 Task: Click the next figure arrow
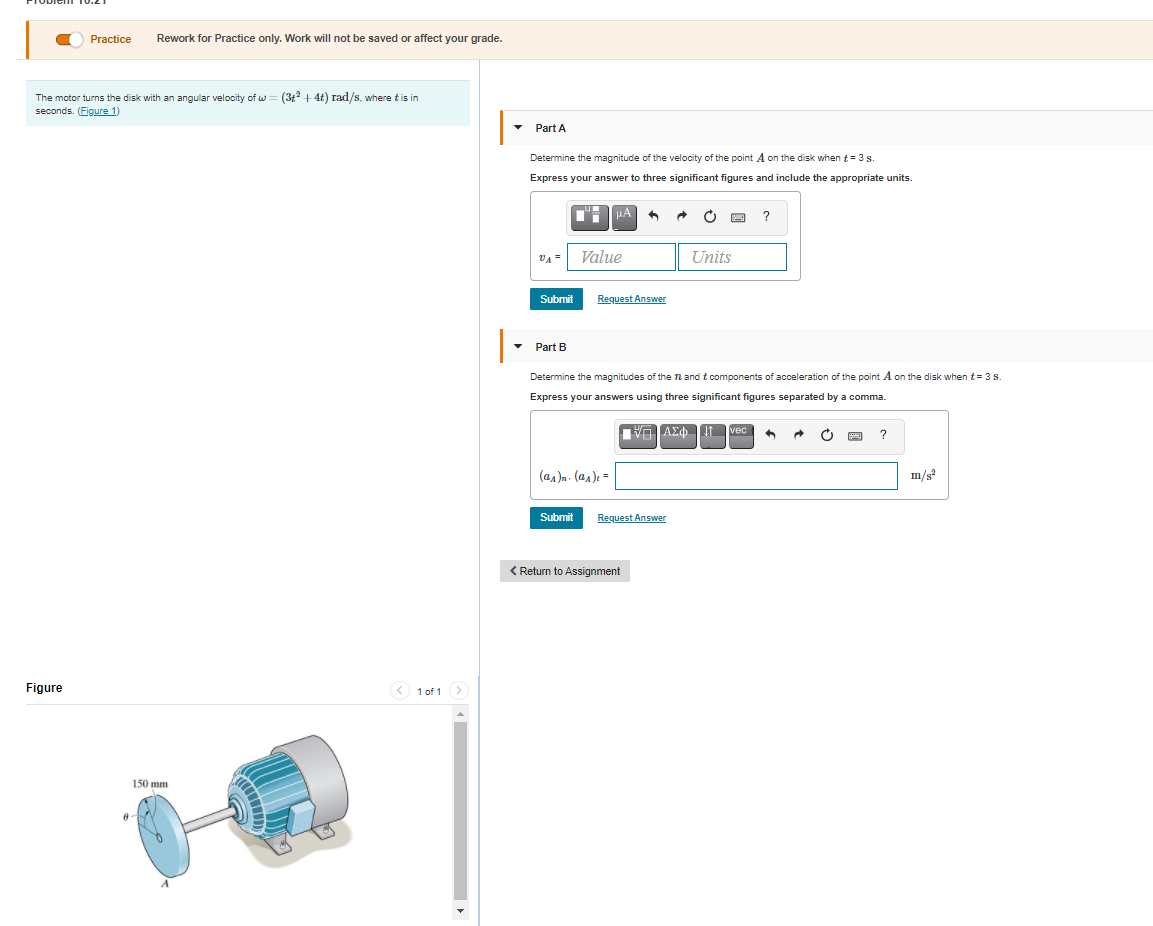point(458,690)
